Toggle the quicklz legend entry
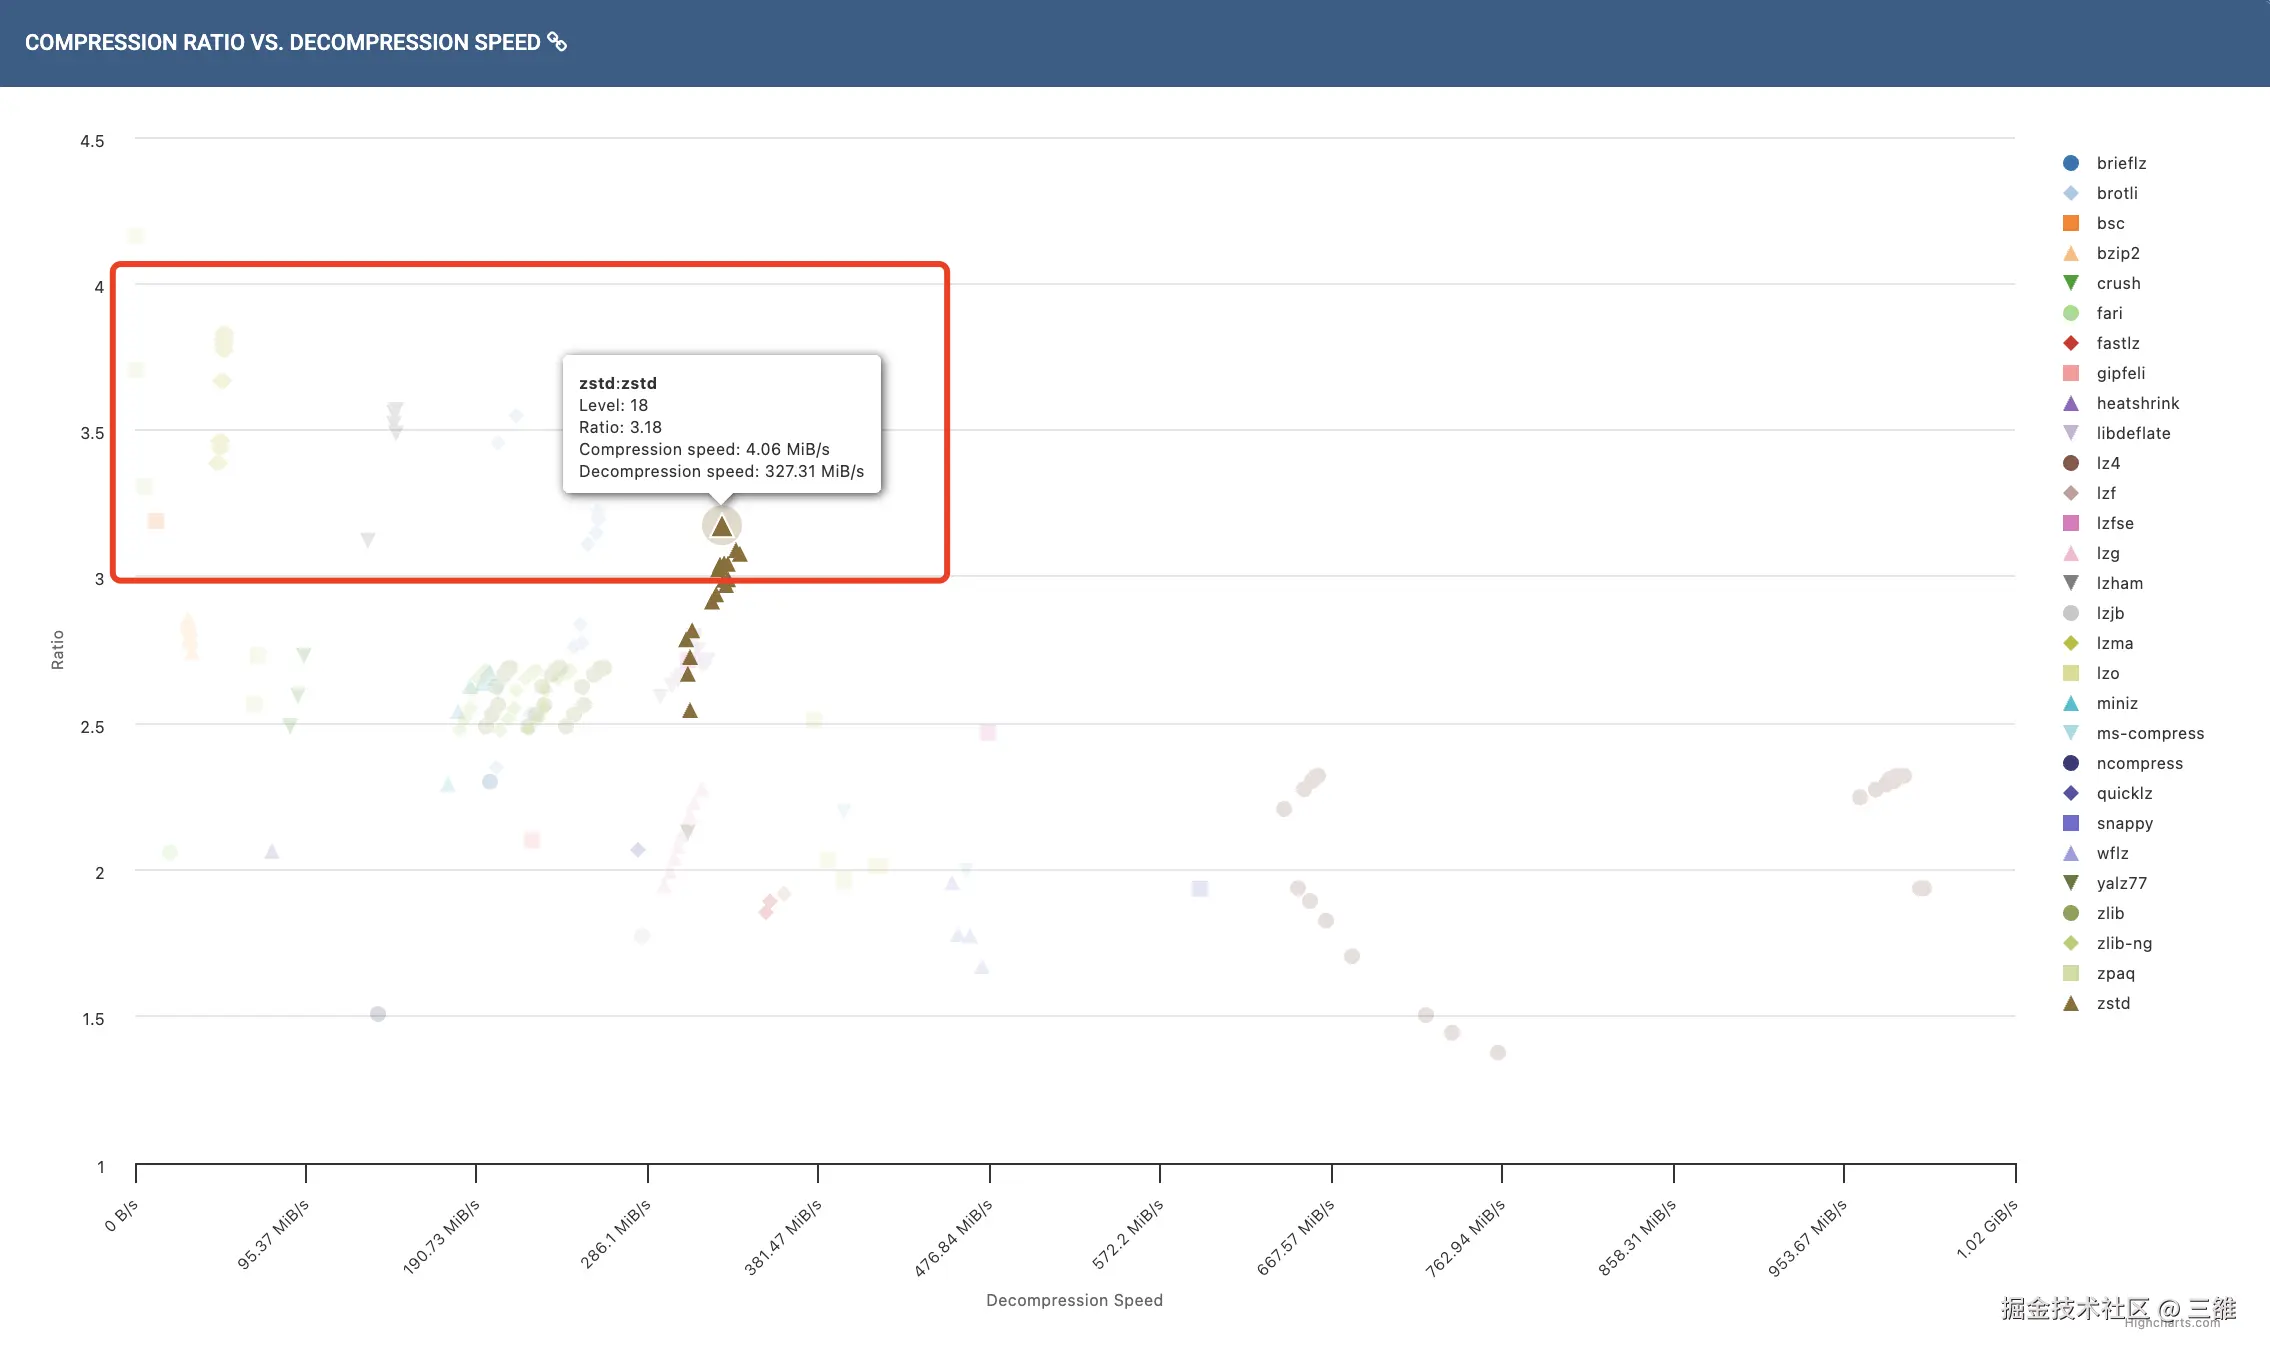This screenshot has width=2270, height=1356. coord(2123,793)
